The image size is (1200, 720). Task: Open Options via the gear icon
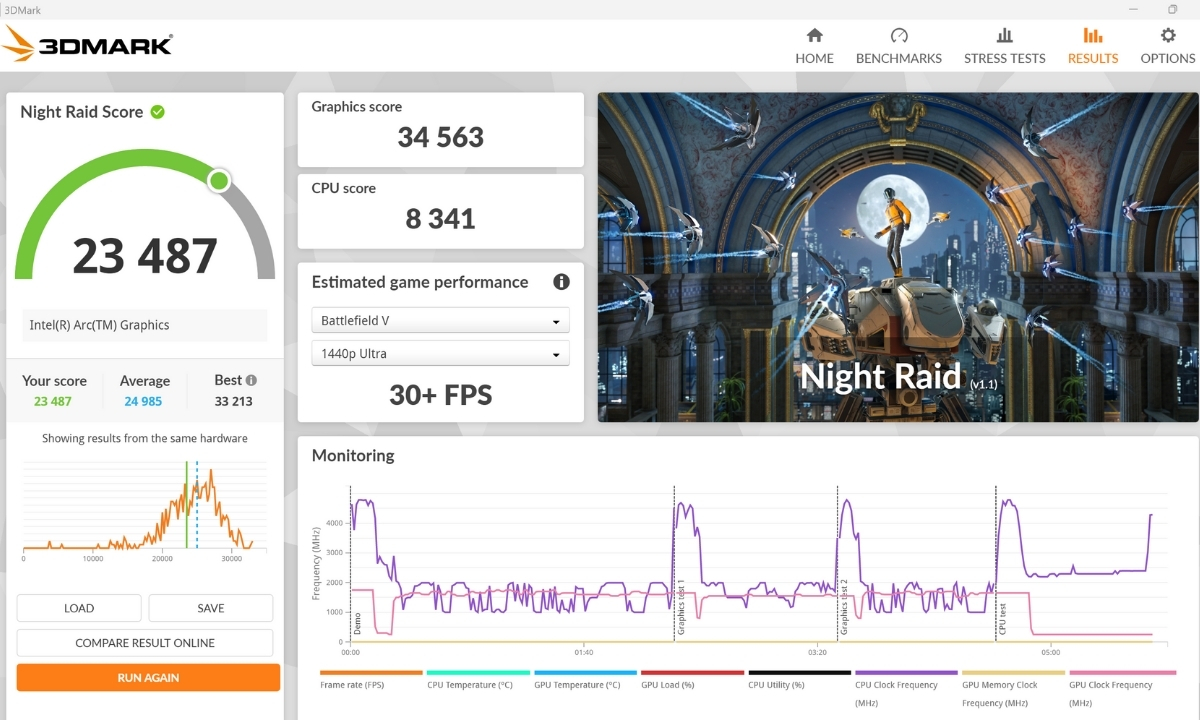(x=1168, y=36)
